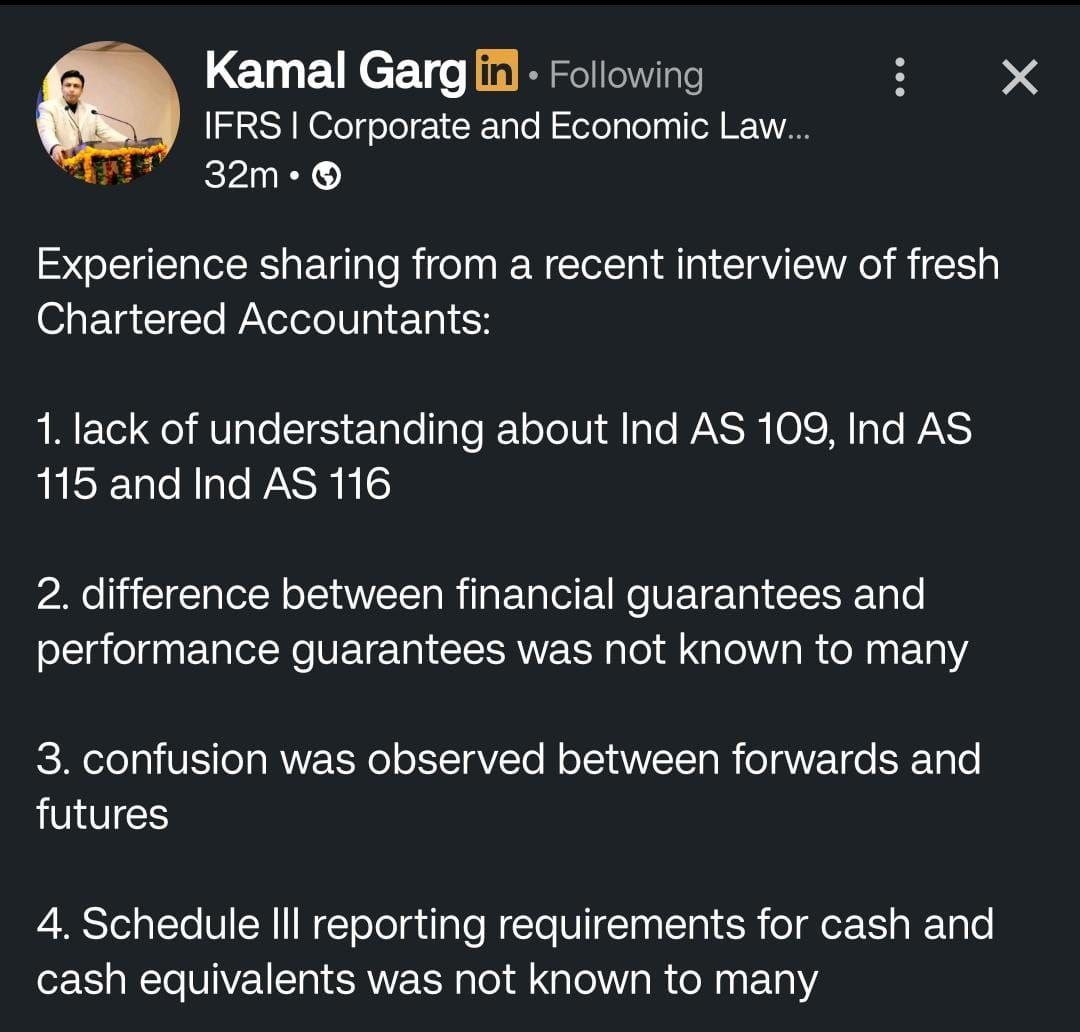Click point 4 'Schedule III reporting requirements' line
The width and height of the screenshot is (1080, 1032).
pyautogui.click(x=514, y=924)
